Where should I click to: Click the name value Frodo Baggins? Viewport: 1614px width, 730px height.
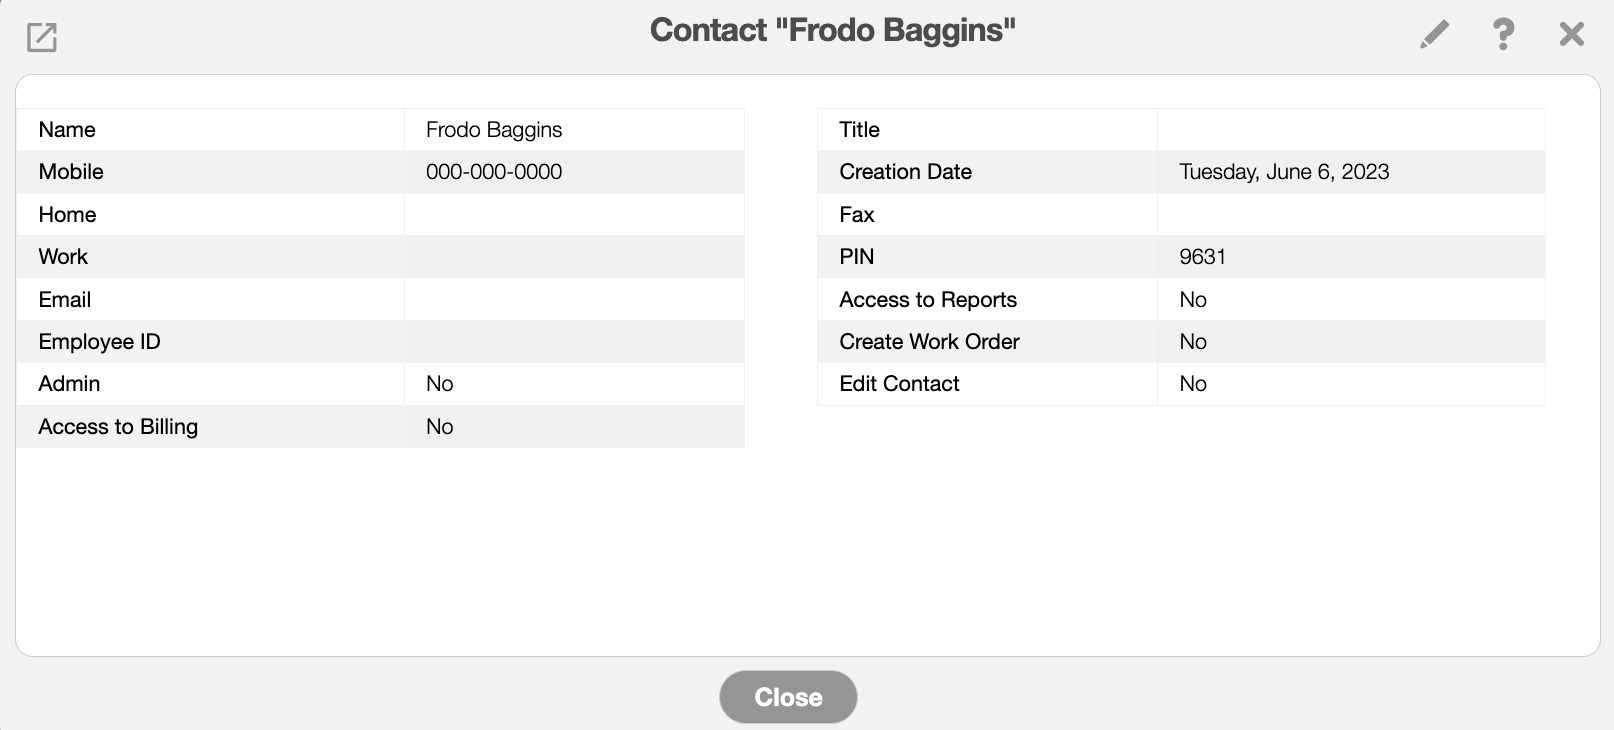tap(494, 130)
